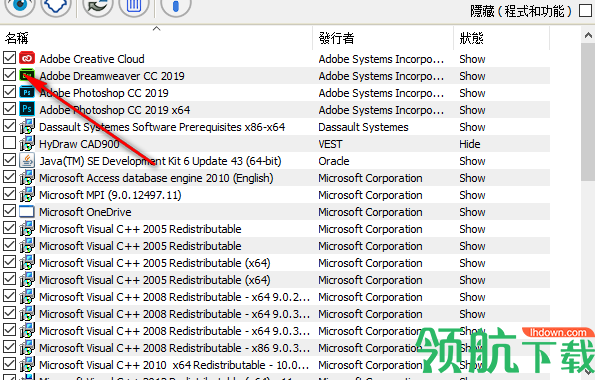This screenshot has height=380, width=595.
Task: Select Adobe Photoshop CC 2019 x64 name
Action: coord(115,110)
